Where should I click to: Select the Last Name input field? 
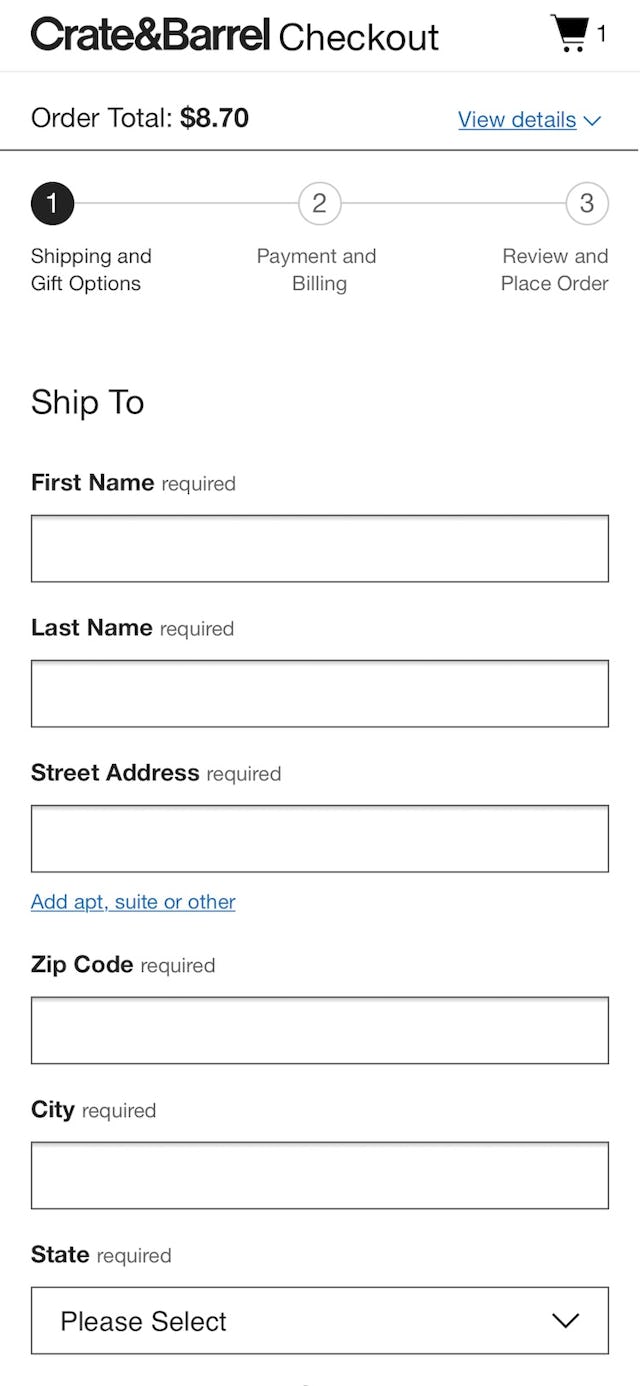click(x=320, y=693)
